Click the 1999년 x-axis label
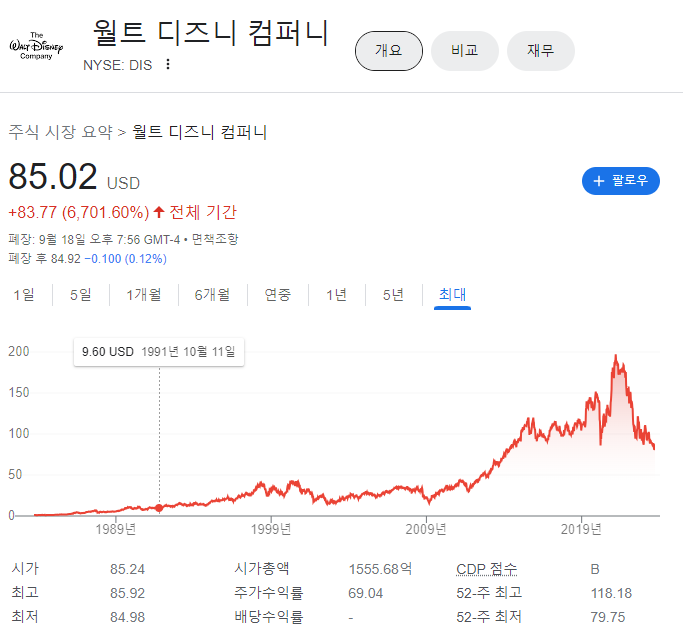683x633 pixels. point(271,529)
